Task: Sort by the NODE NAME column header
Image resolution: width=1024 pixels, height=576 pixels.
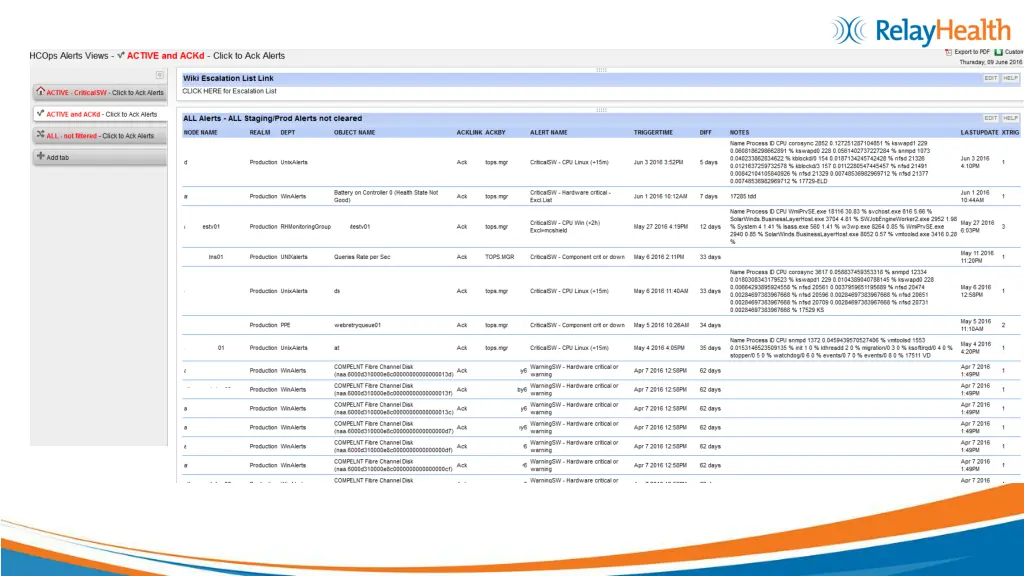Action: [x=200, y=133]
